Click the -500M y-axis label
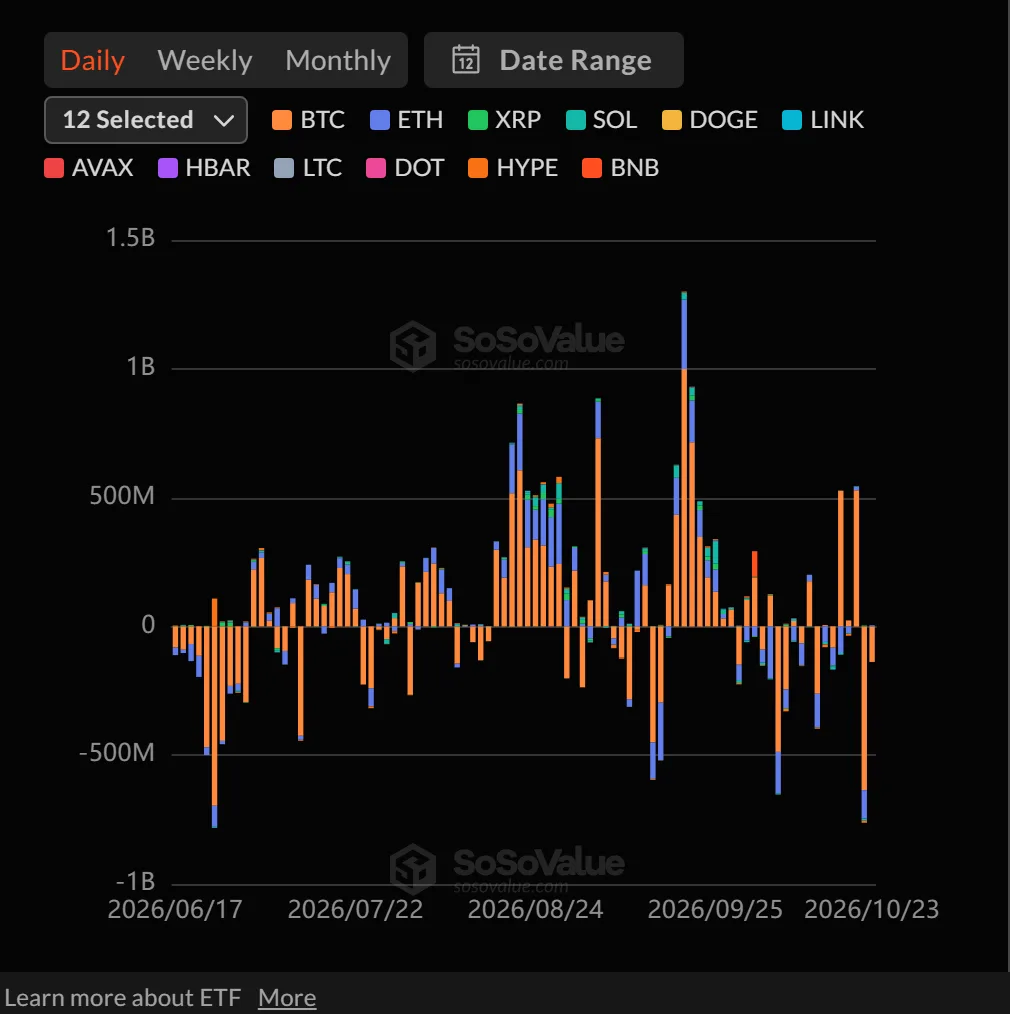 tap(116, 753)
